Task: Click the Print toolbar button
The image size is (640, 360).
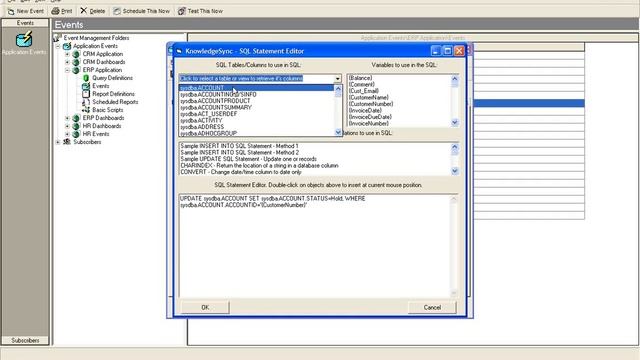Action: (62, 11)
